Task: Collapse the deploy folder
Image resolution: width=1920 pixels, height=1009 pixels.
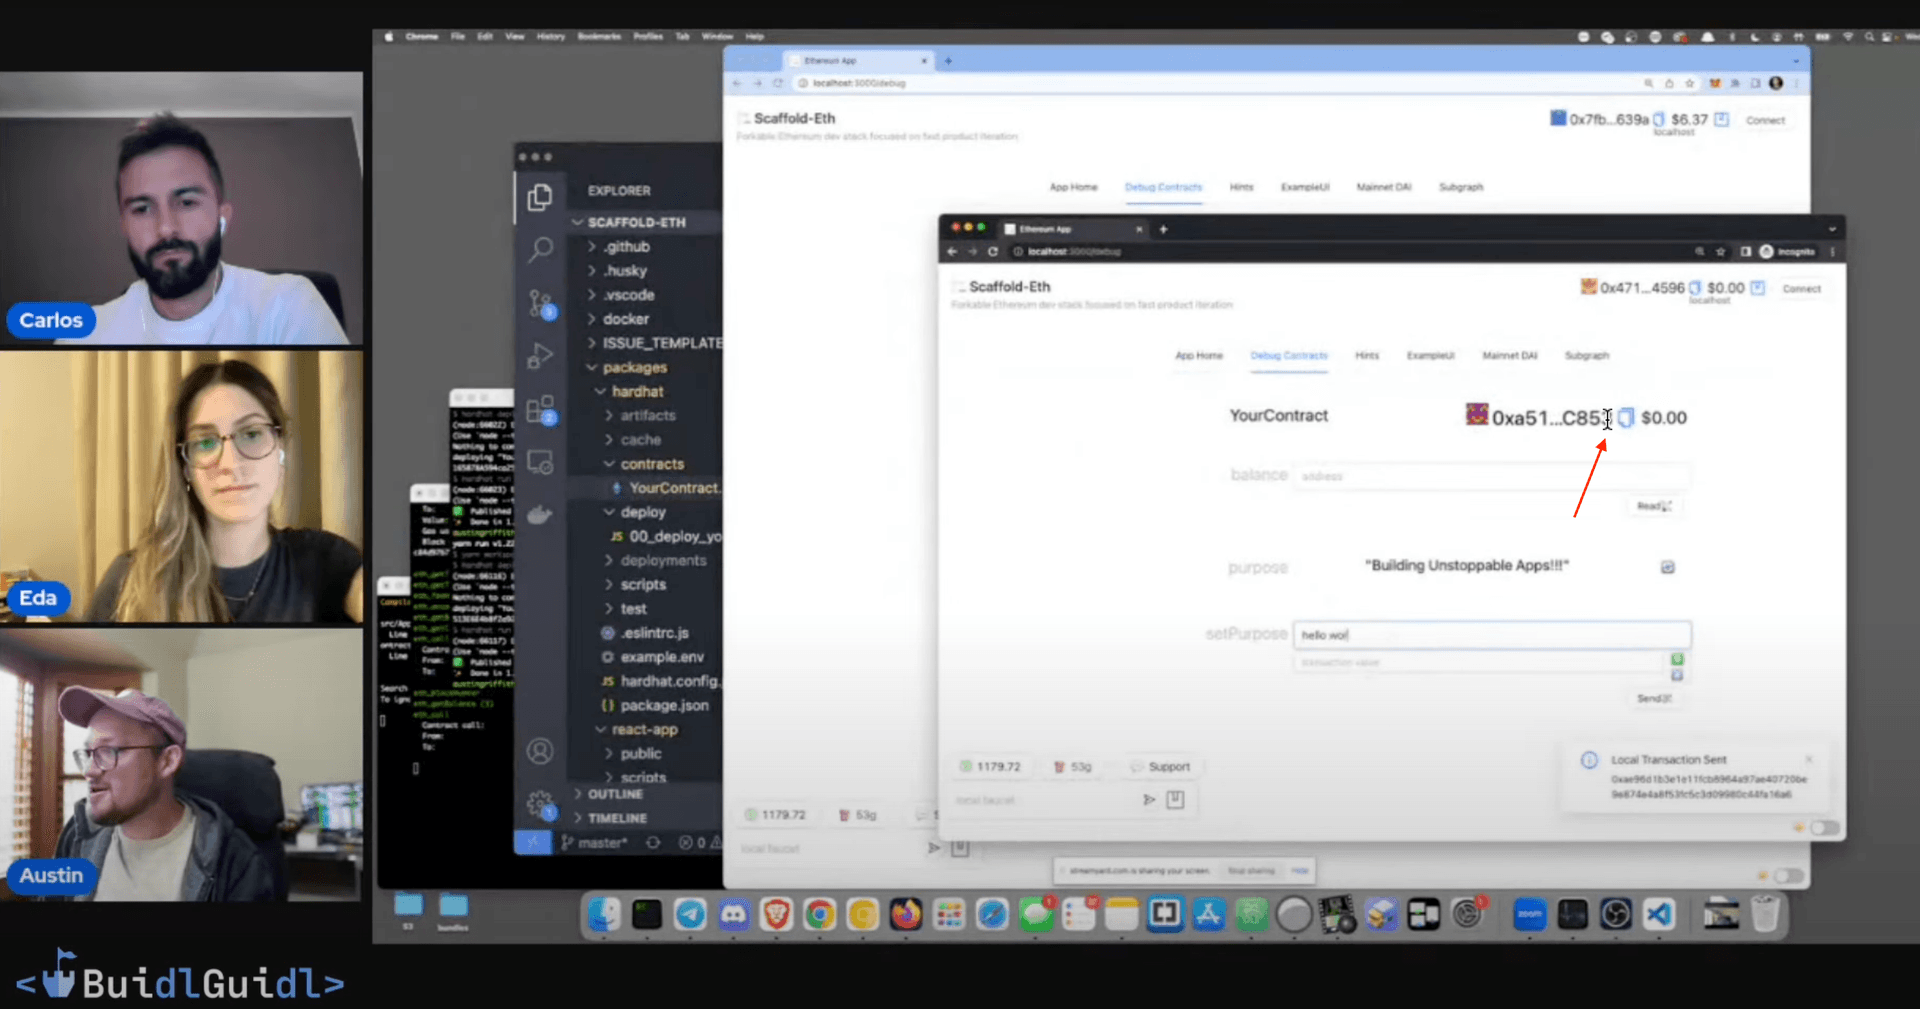Action: click(642, 512)
